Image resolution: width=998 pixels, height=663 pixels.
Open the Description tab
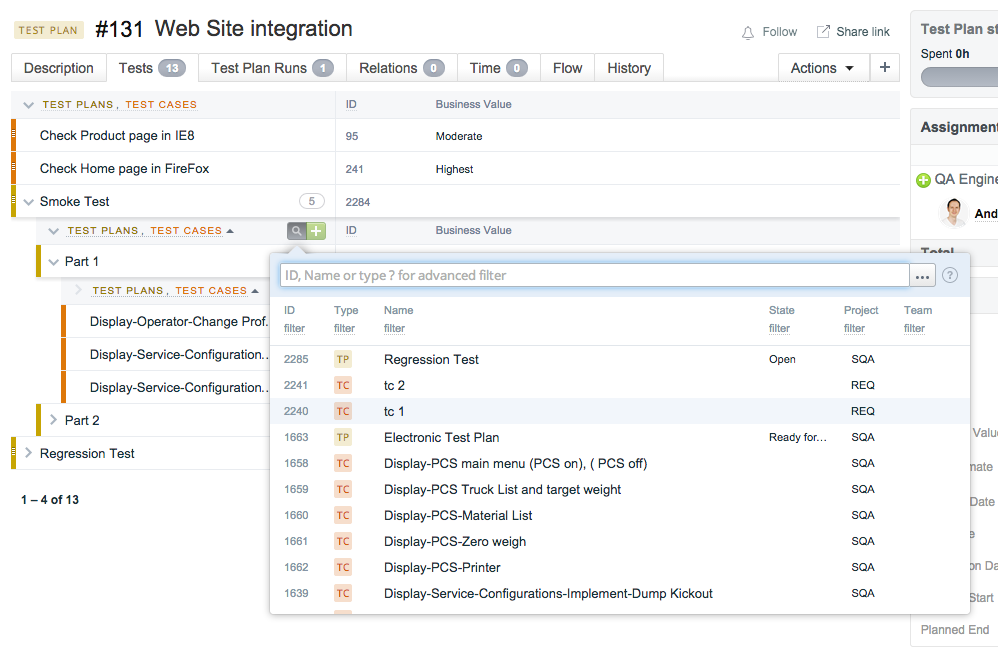tap(59, 68)
